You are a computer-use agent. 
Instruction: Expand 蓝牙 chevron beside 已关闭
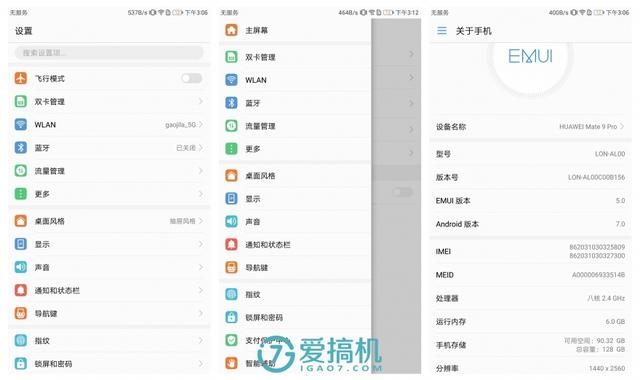(200, 147)
